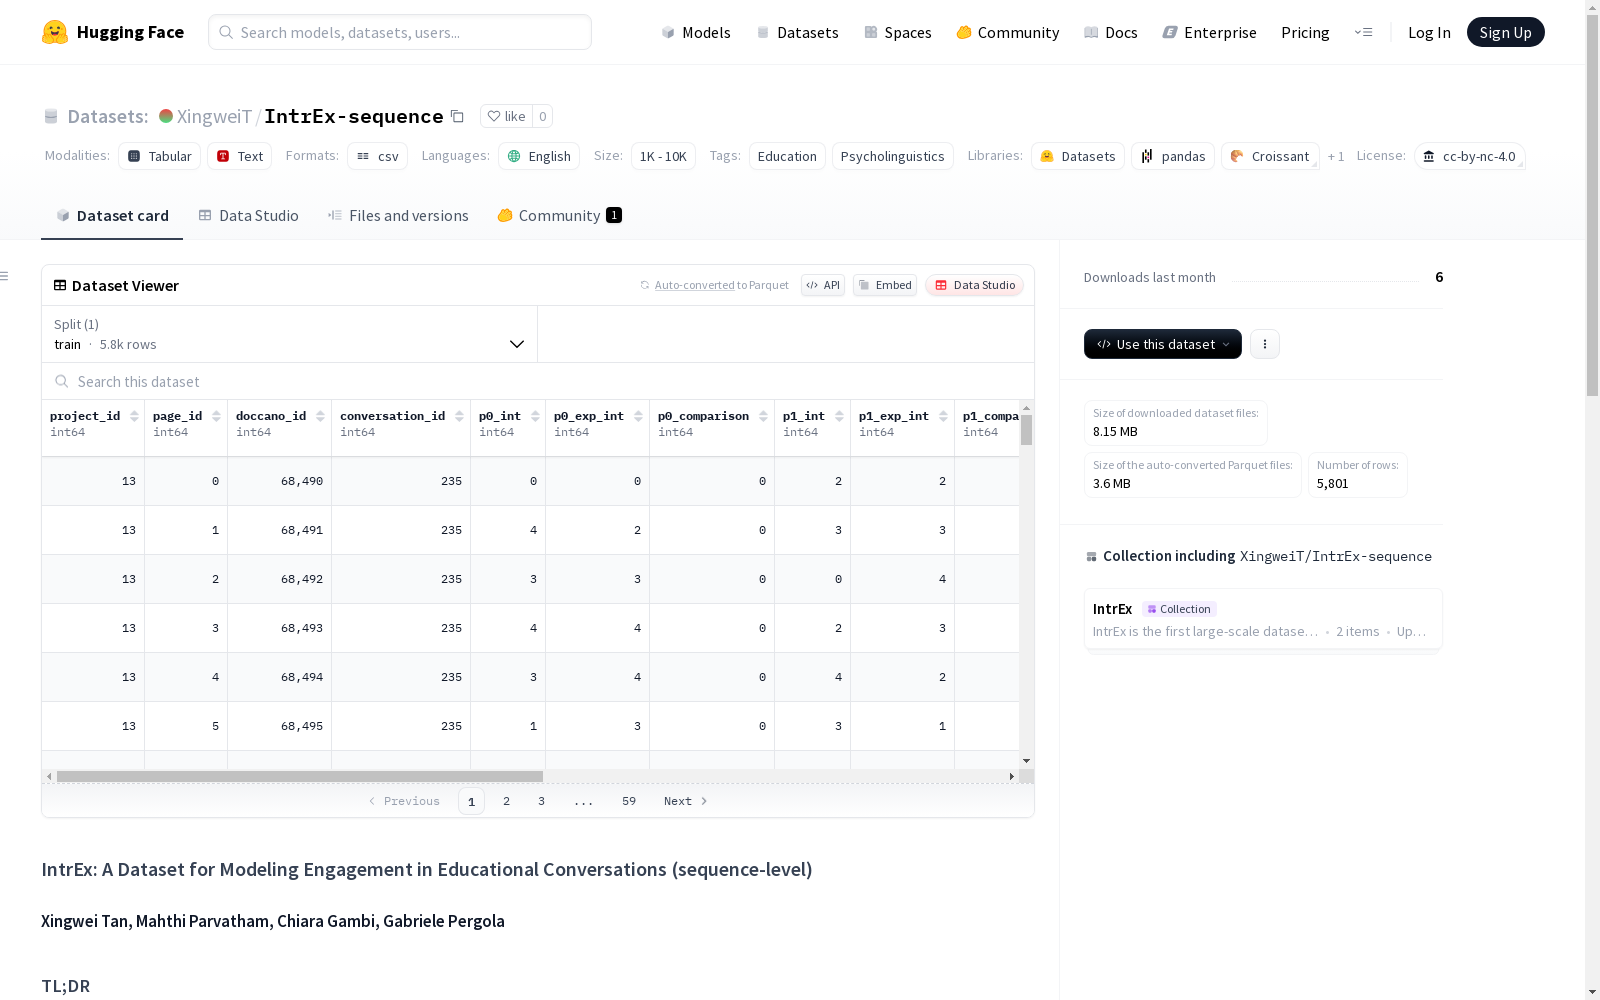Sort table by conversation_id column
The height and width of the screenshot is (1000, 1600).
459,416
